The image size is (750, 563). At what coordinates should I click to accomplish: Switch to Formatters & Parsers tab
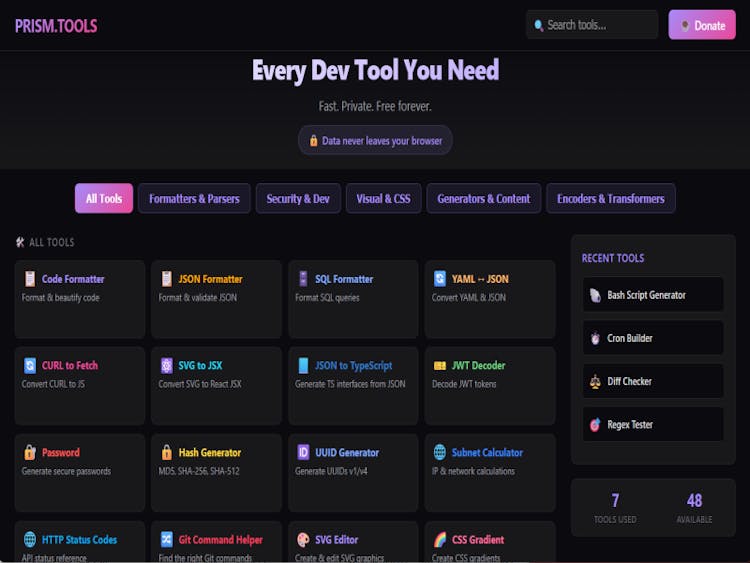(x=194, y=198)
